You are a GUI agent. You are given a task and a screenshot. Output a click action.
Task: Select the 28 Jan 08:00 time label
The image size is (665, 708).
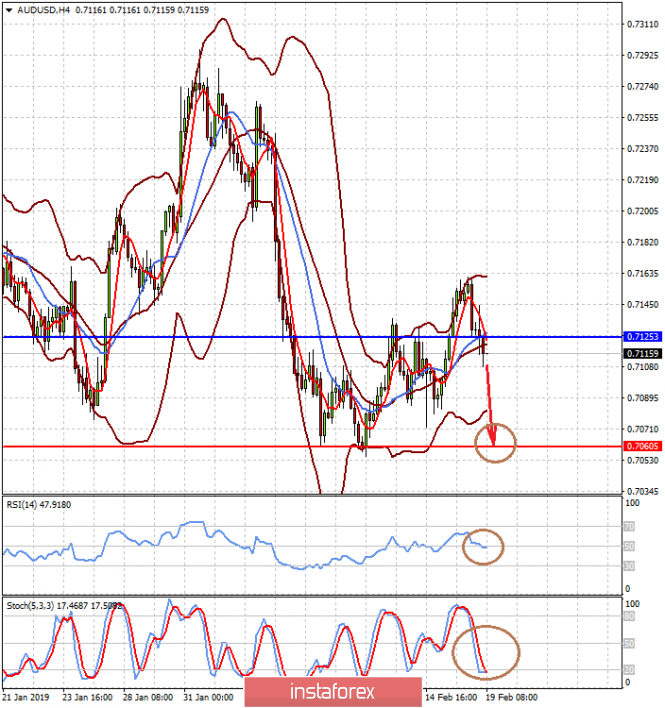148,695
